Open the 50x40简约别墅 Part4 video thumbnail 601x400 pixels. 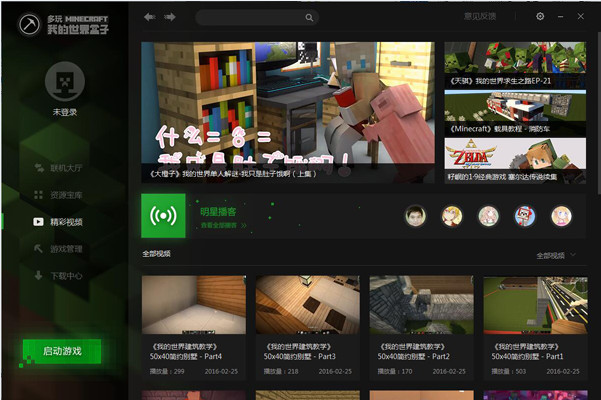pos(194,305)
